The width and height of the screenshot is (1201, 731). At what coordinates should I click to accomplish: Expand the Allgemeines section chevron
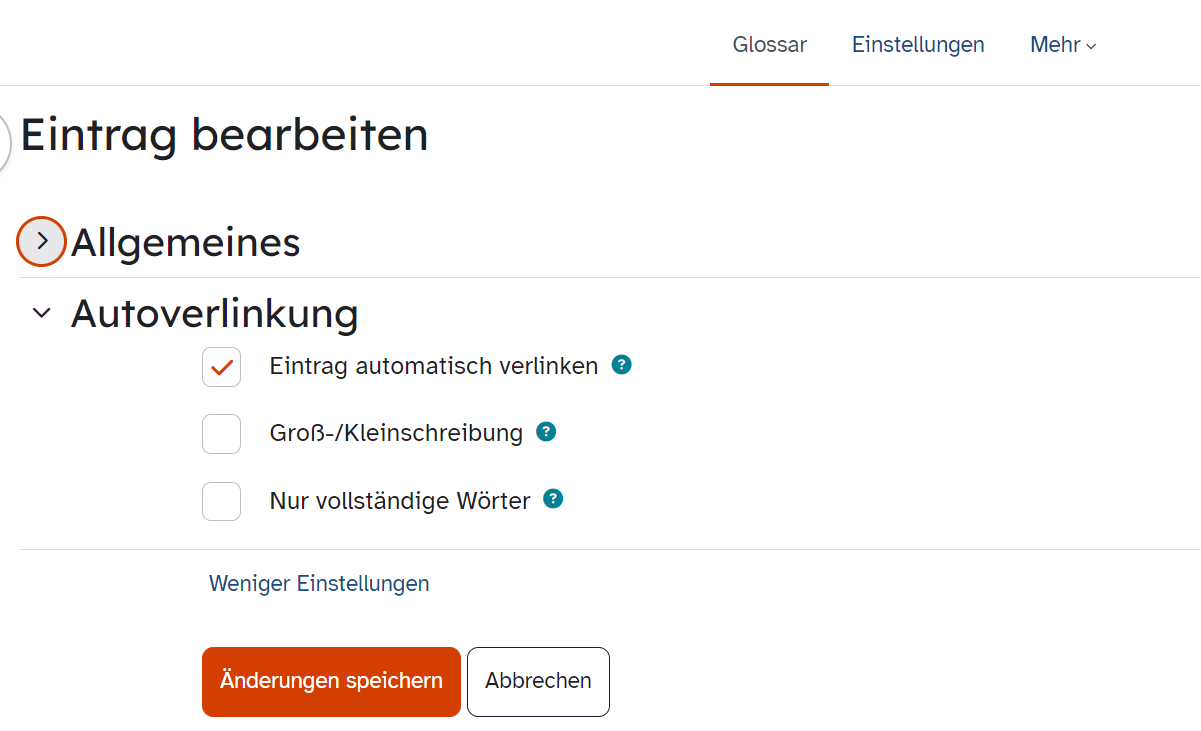(41, 241)
